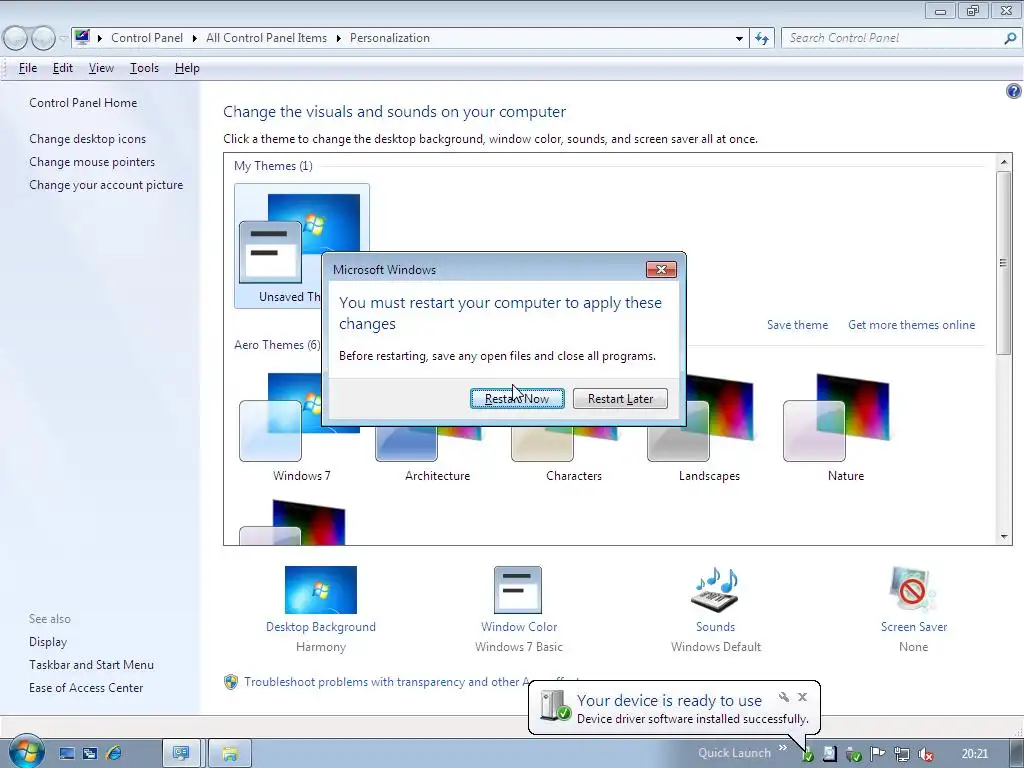Viewport: 1024px width, 768px height.
Task: Click the Back navigation button
Action: point(16,39)
